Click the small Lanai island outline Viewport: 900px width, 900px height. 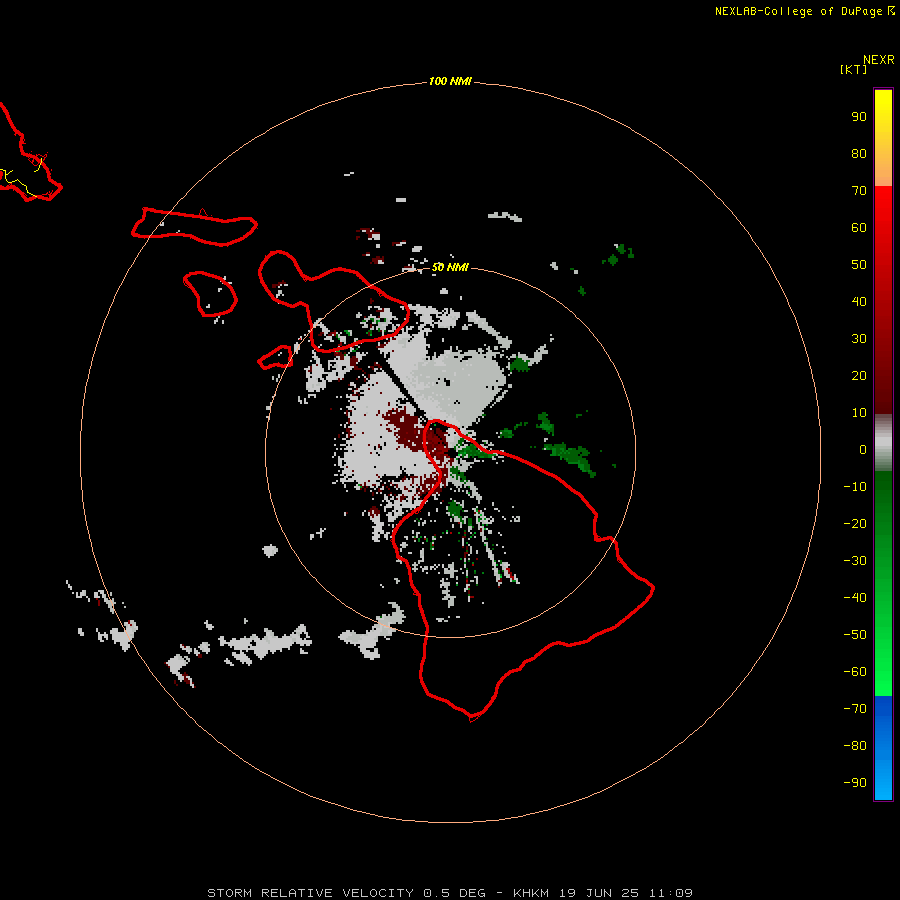point(210,294)
